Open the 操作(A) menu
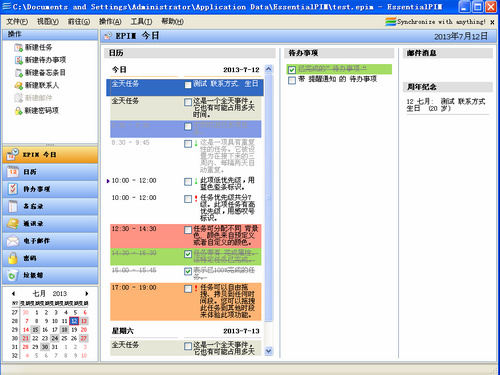 110,22
